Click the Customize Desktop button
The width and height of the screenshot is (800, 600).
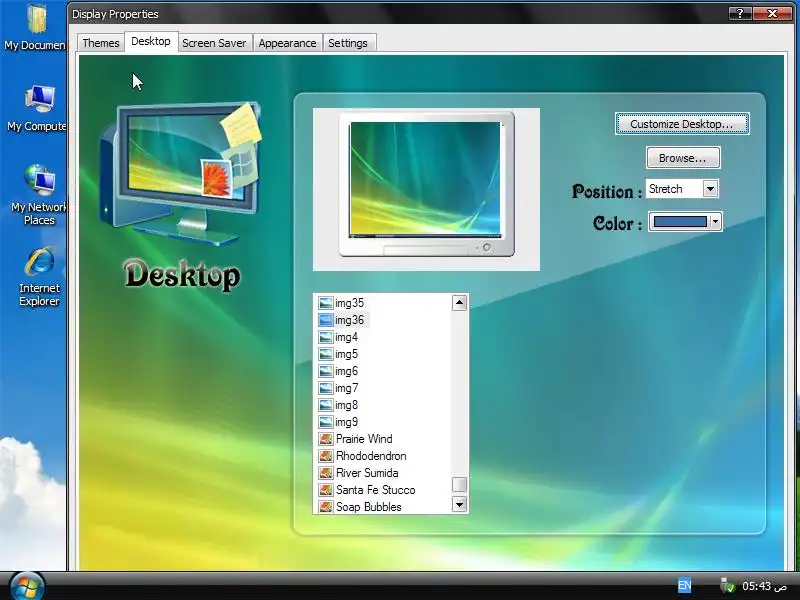[682, 124]
